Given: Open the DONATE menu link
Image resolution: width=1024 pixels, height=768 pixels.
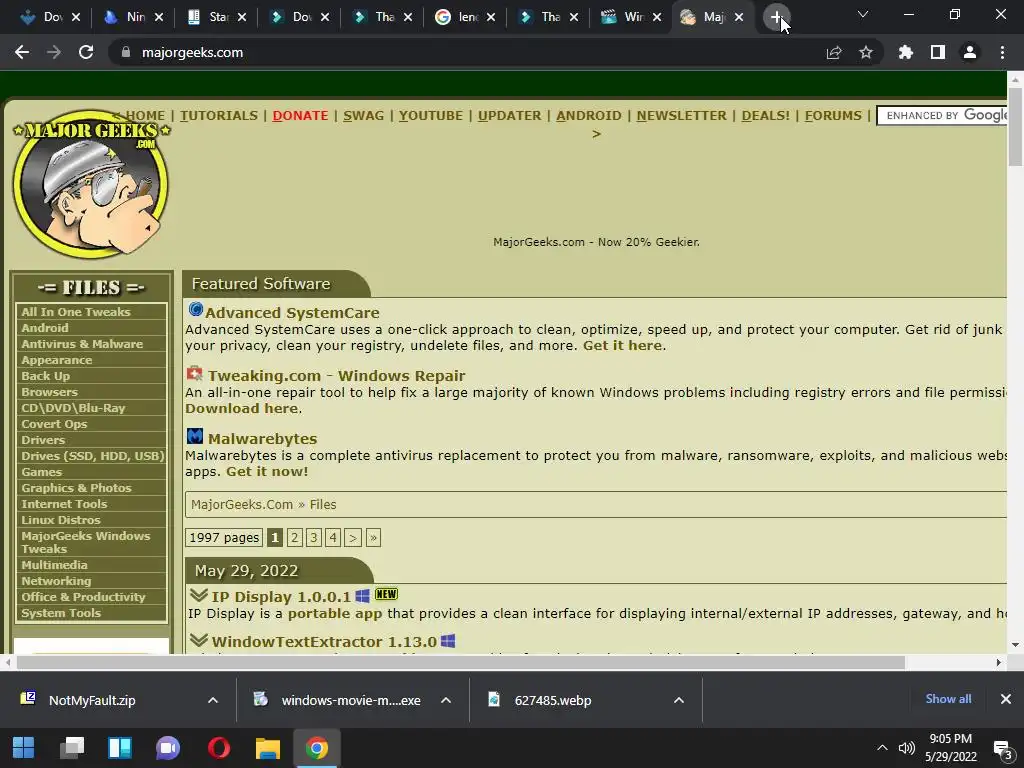Looking at the screenshot, I should coord(300,116).
